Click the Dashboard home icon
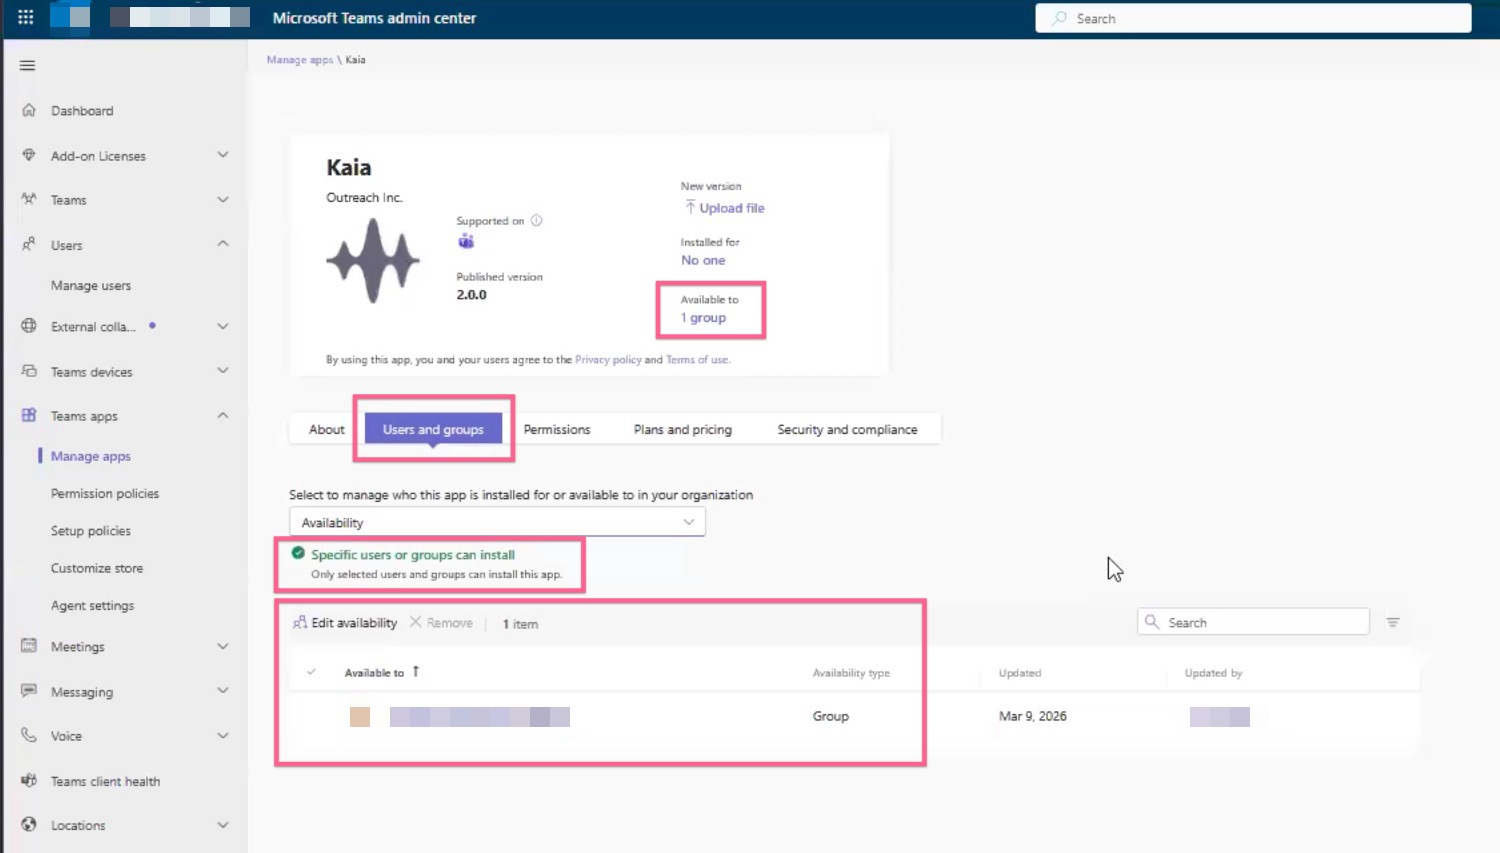Viewport: 1500px width, 853px height. pos(29,110)
